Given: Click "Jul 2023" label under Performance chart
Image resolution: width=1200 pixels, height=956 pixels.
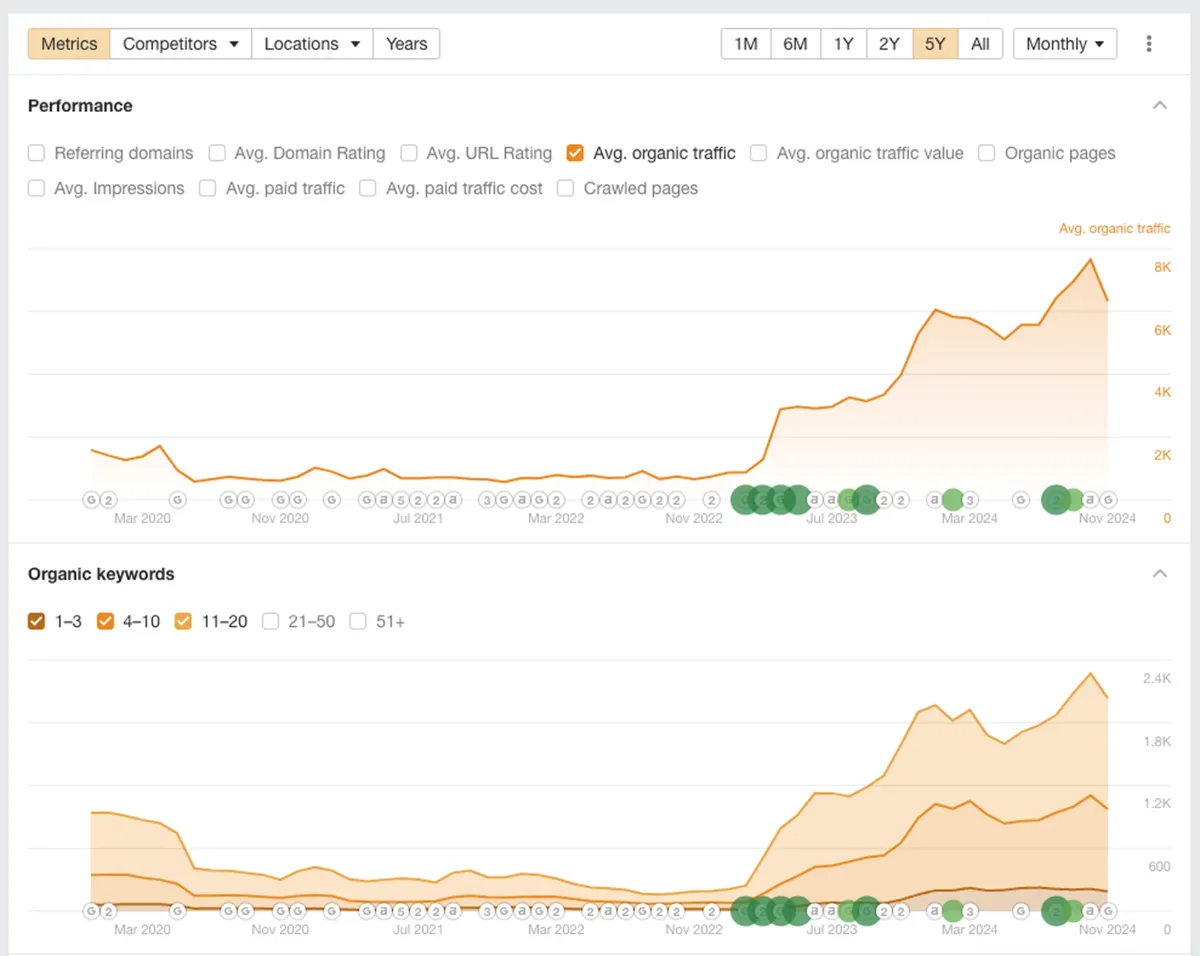Looking at the screenshot, I should pyautogui.click(x=831, y=518).
